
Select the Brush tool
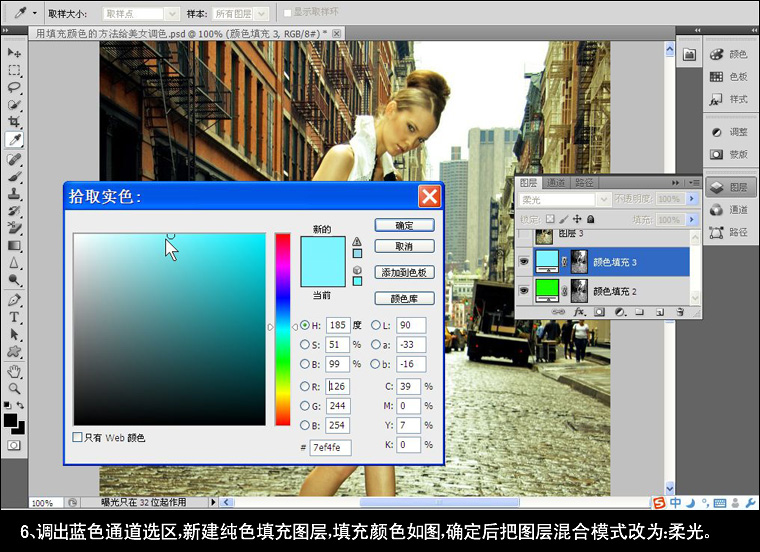(14, 176)
